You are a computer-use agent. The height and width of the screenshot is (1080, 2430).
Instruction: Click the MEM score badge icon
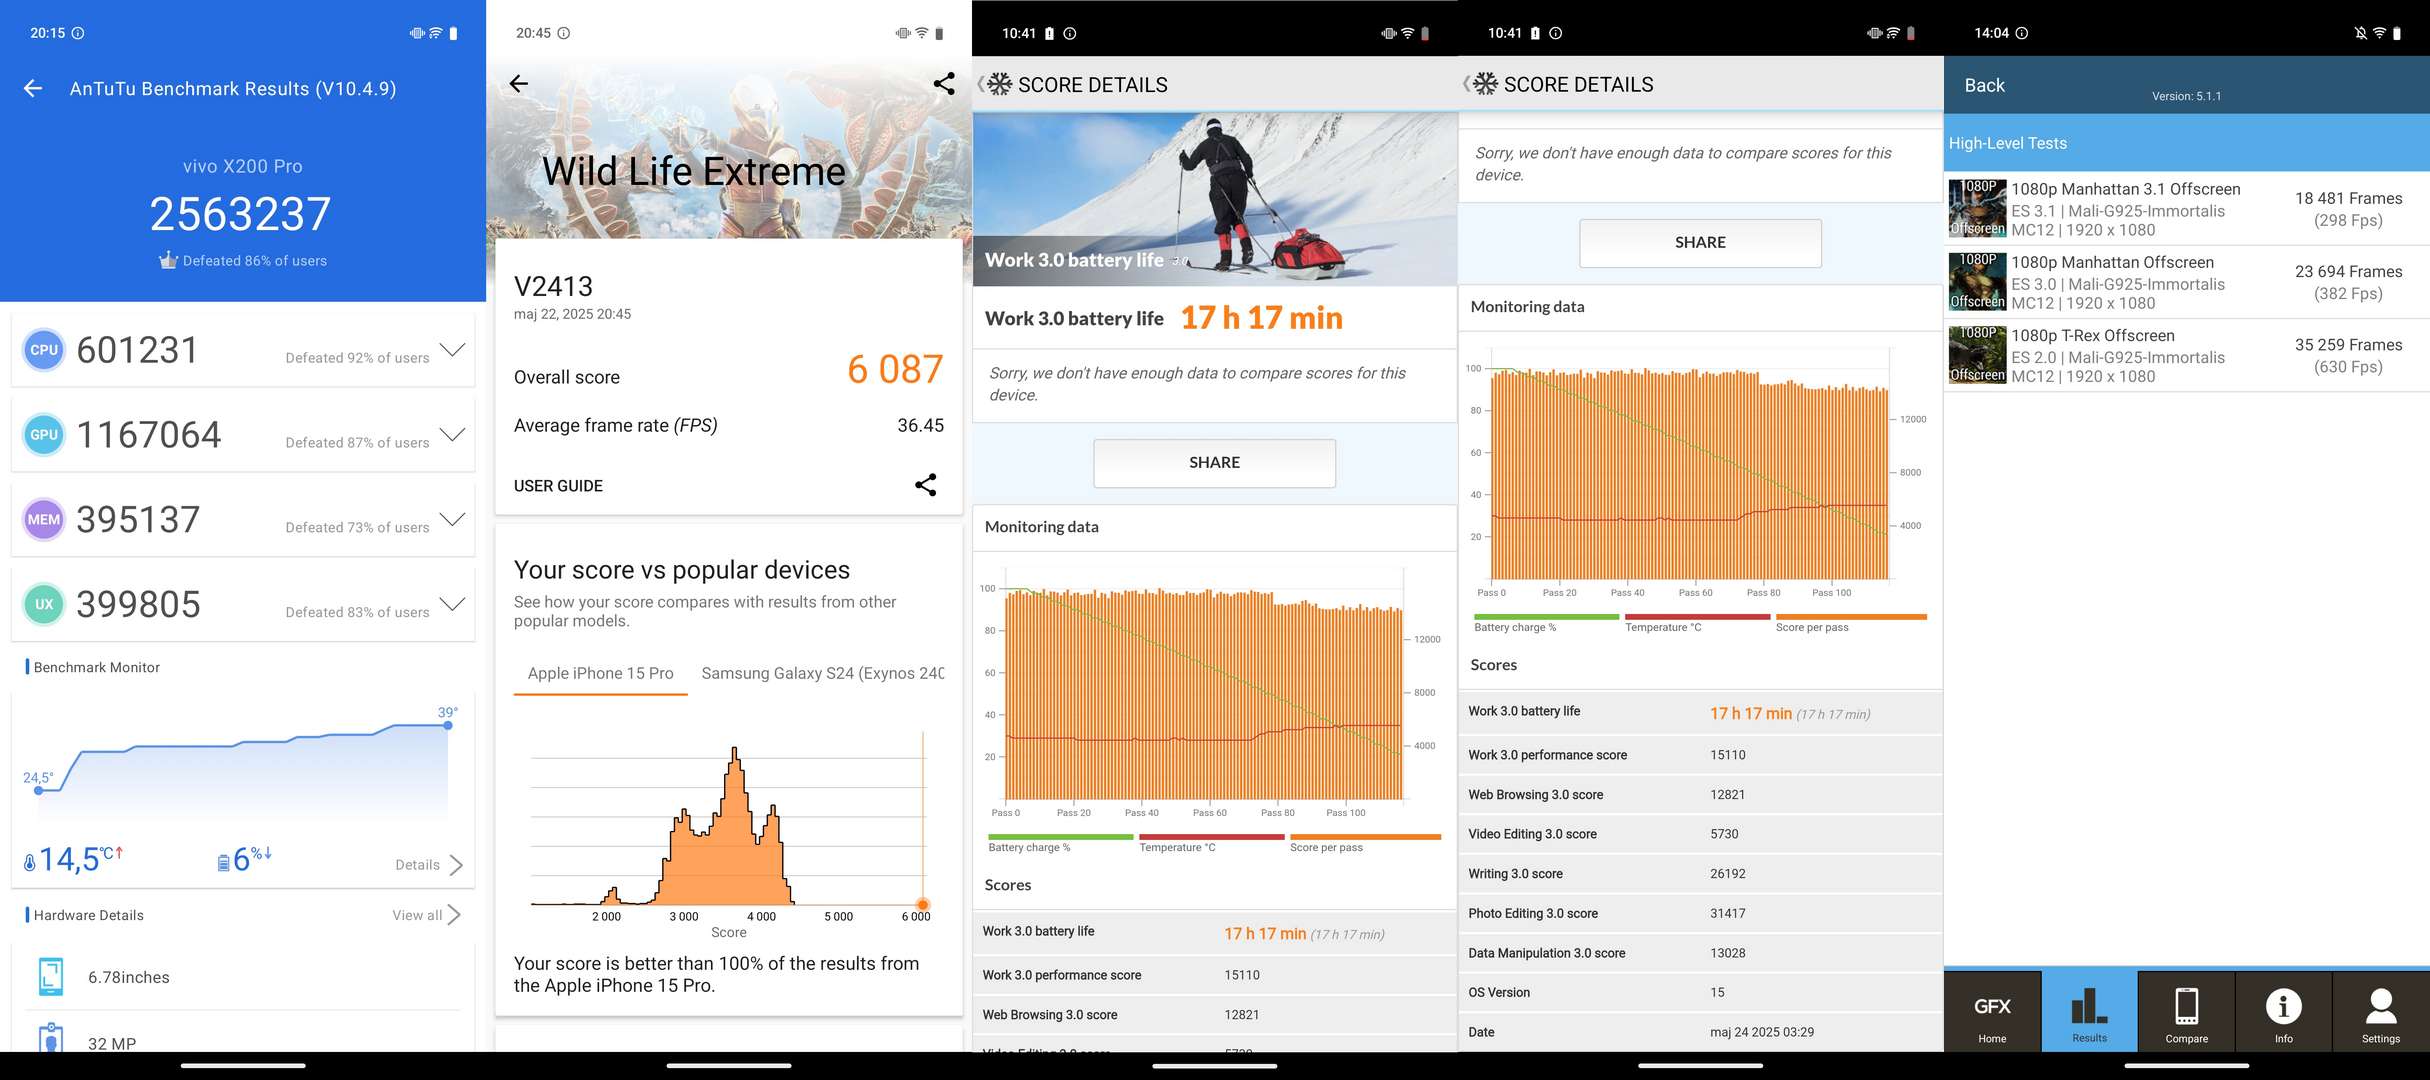(44, 520)
